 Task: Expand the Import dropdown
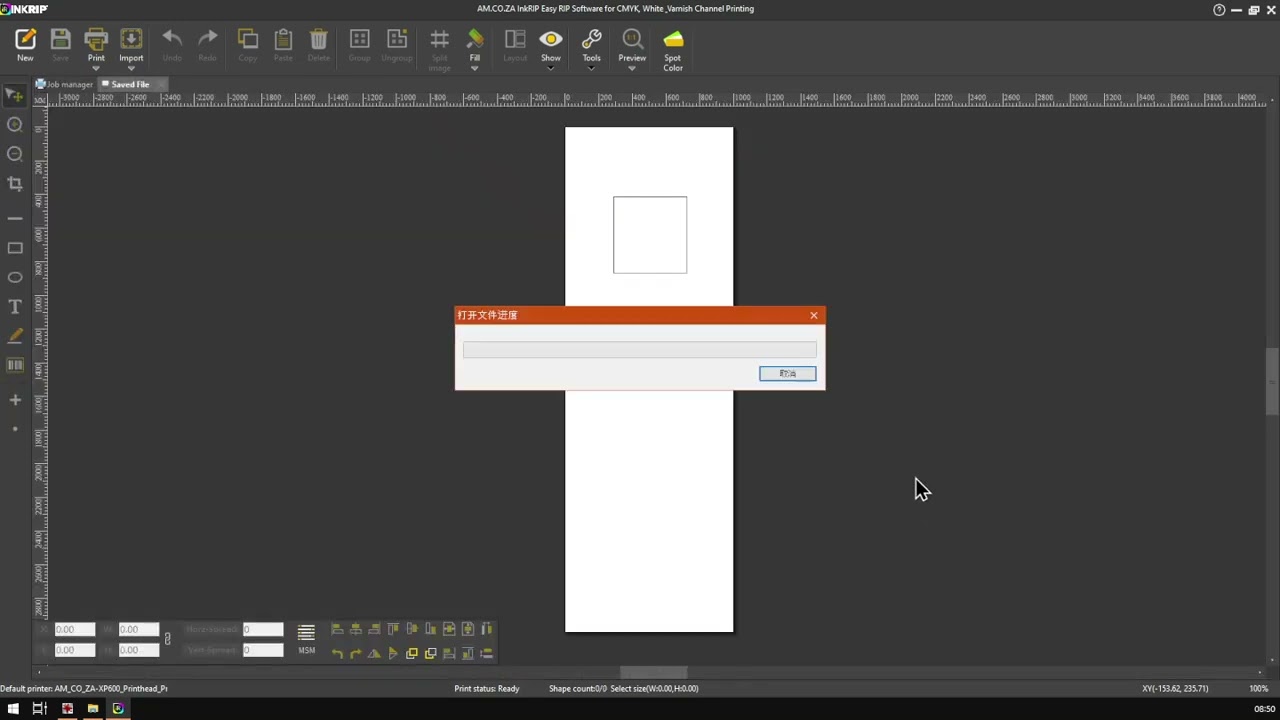[131, 68]
